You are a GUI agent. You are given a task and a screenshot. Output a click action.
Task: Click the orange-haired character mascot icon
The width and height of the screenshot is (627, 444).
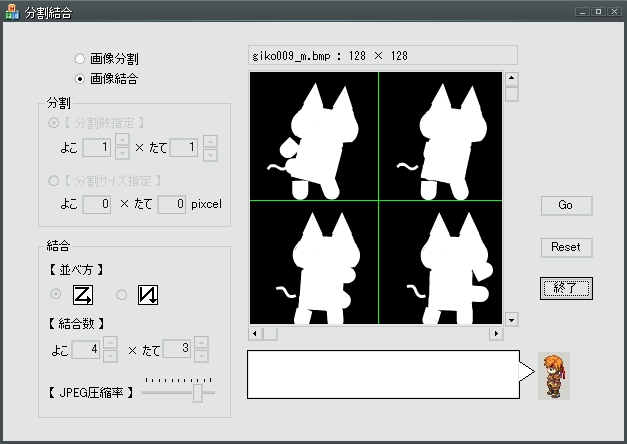[x=553, y=376]
